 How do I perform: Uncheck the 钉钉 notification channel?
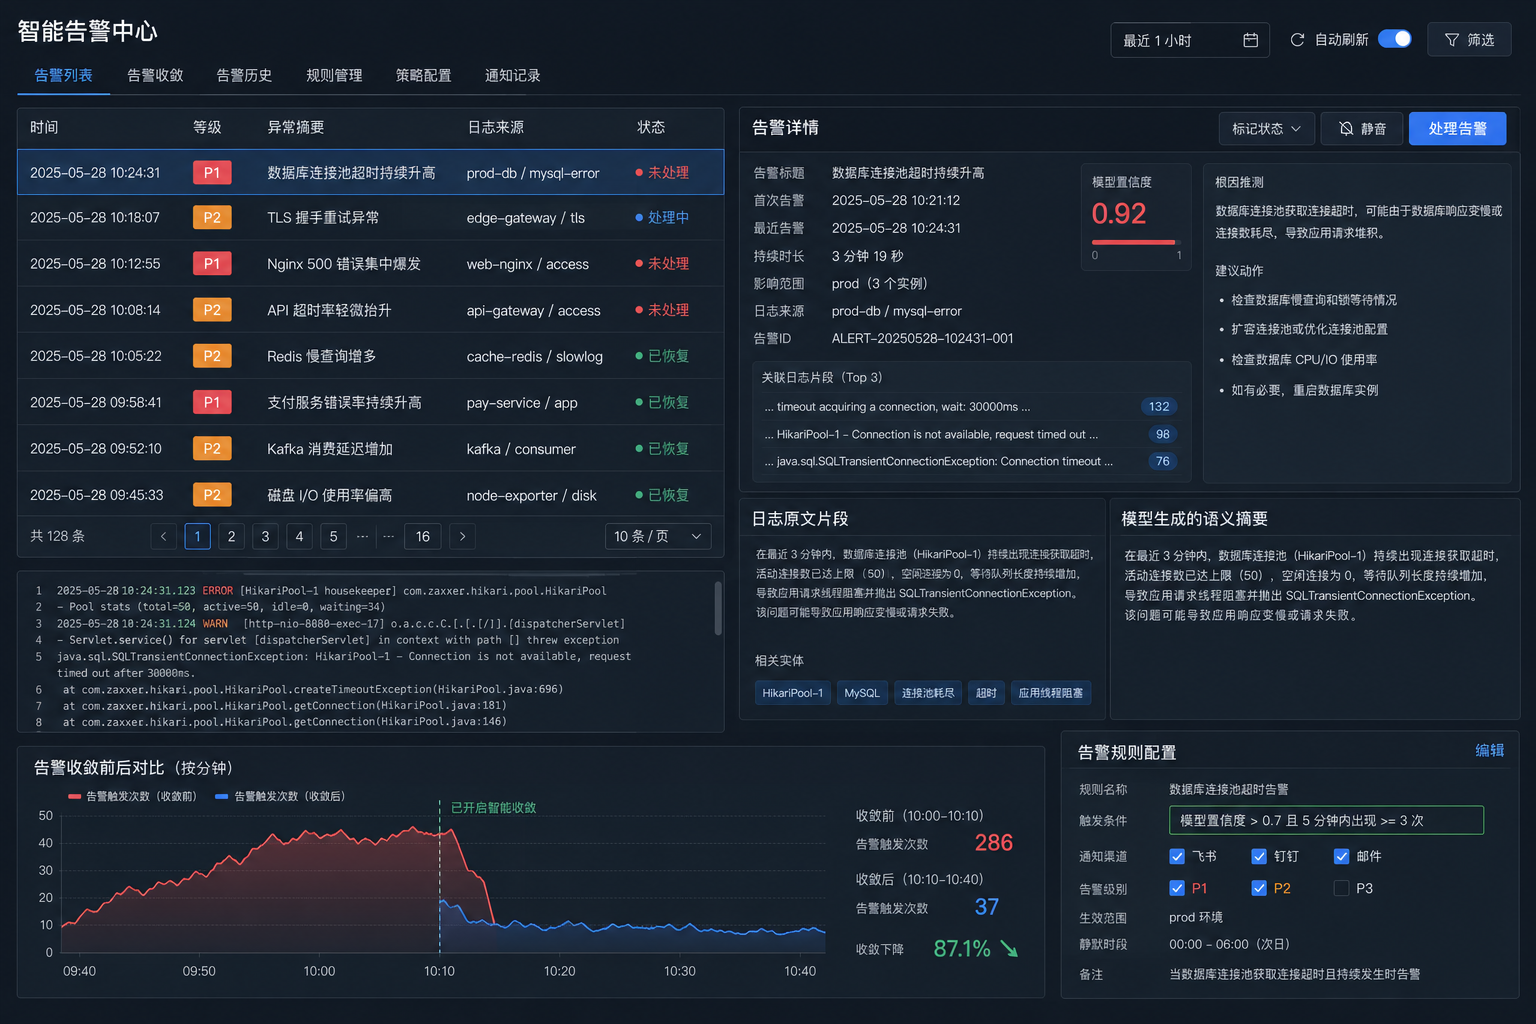coord(1259,857)
